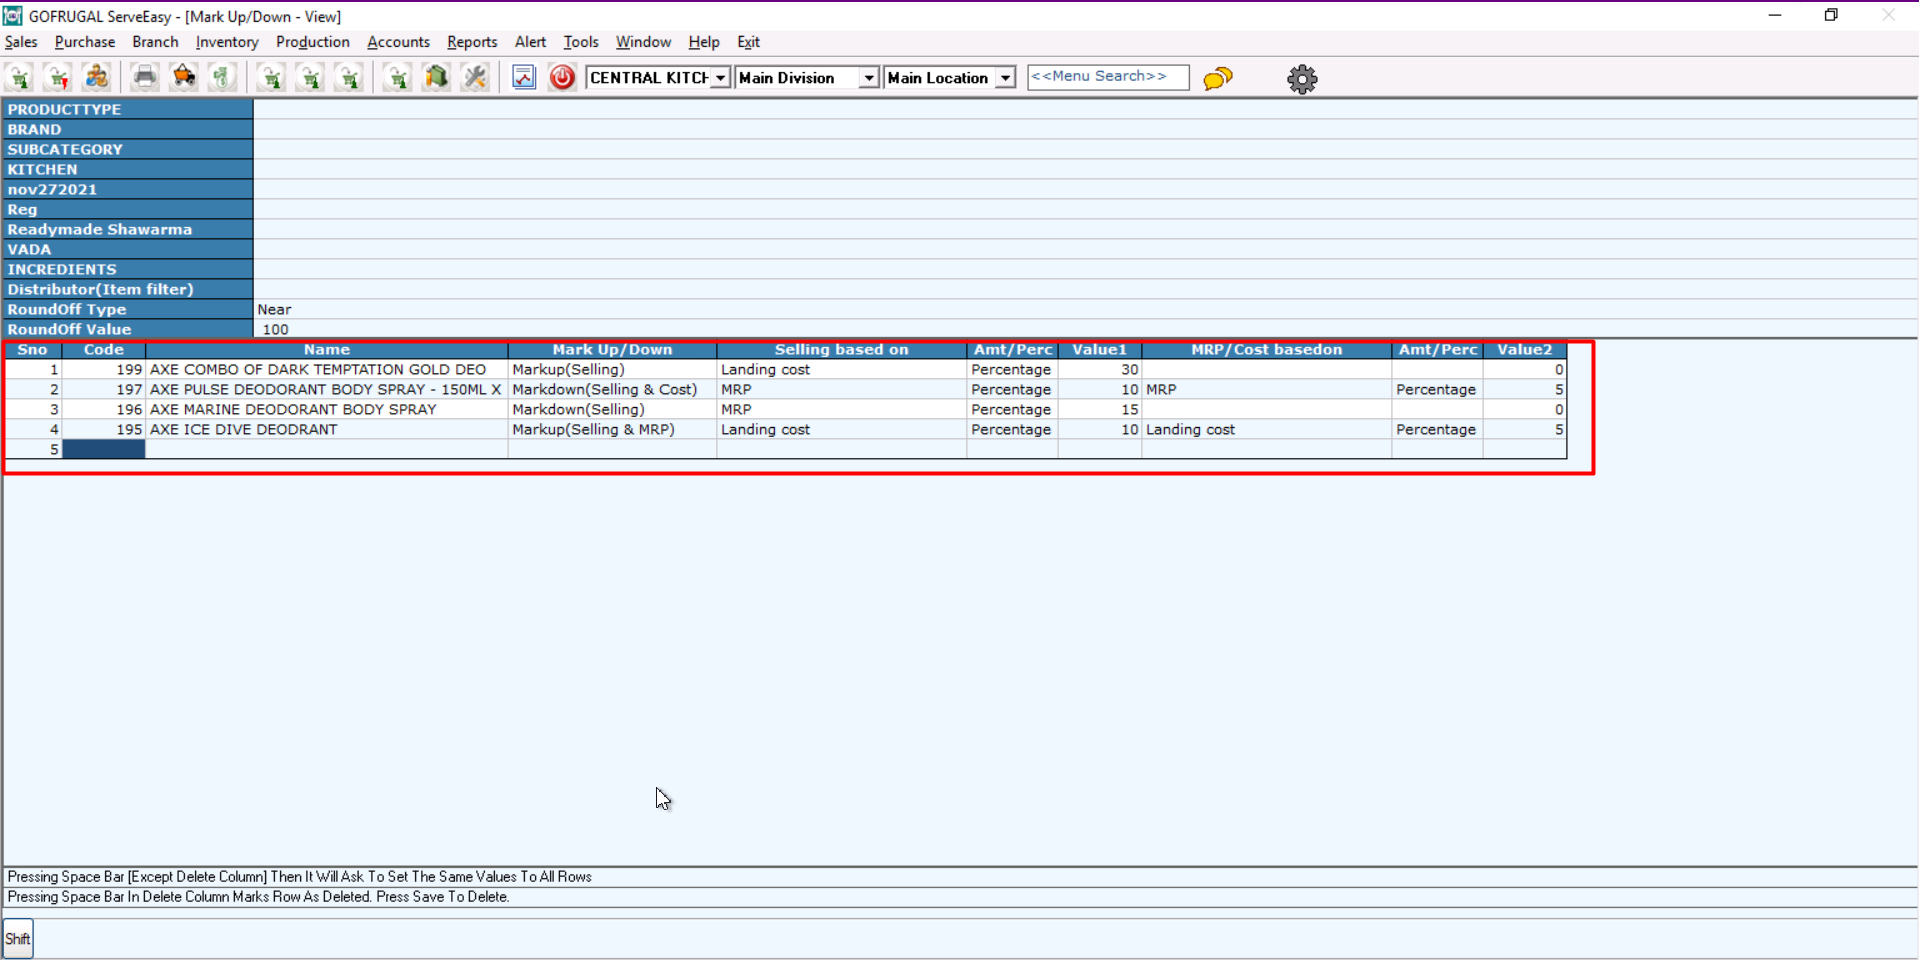Click the Value2 column header

(x=1525, y=350)
